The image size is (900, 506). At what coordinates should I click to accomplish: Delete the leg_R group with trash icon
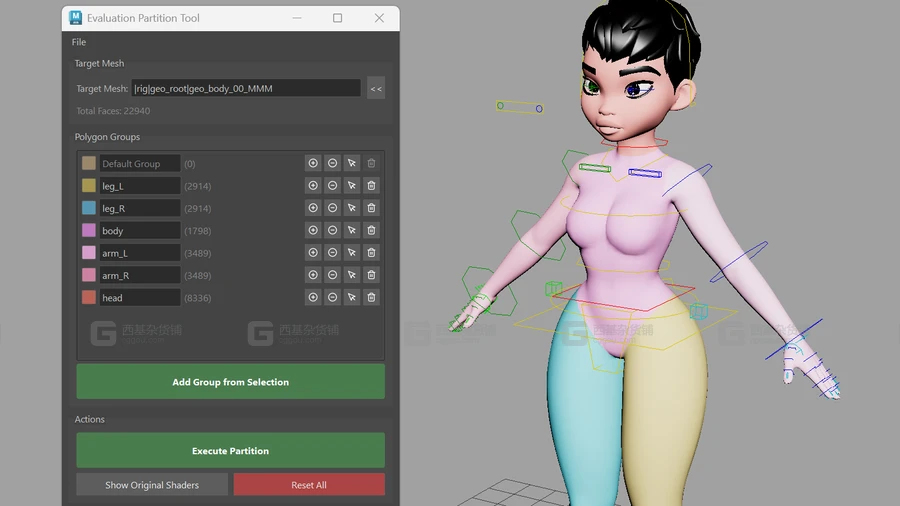tap(371, 208)
